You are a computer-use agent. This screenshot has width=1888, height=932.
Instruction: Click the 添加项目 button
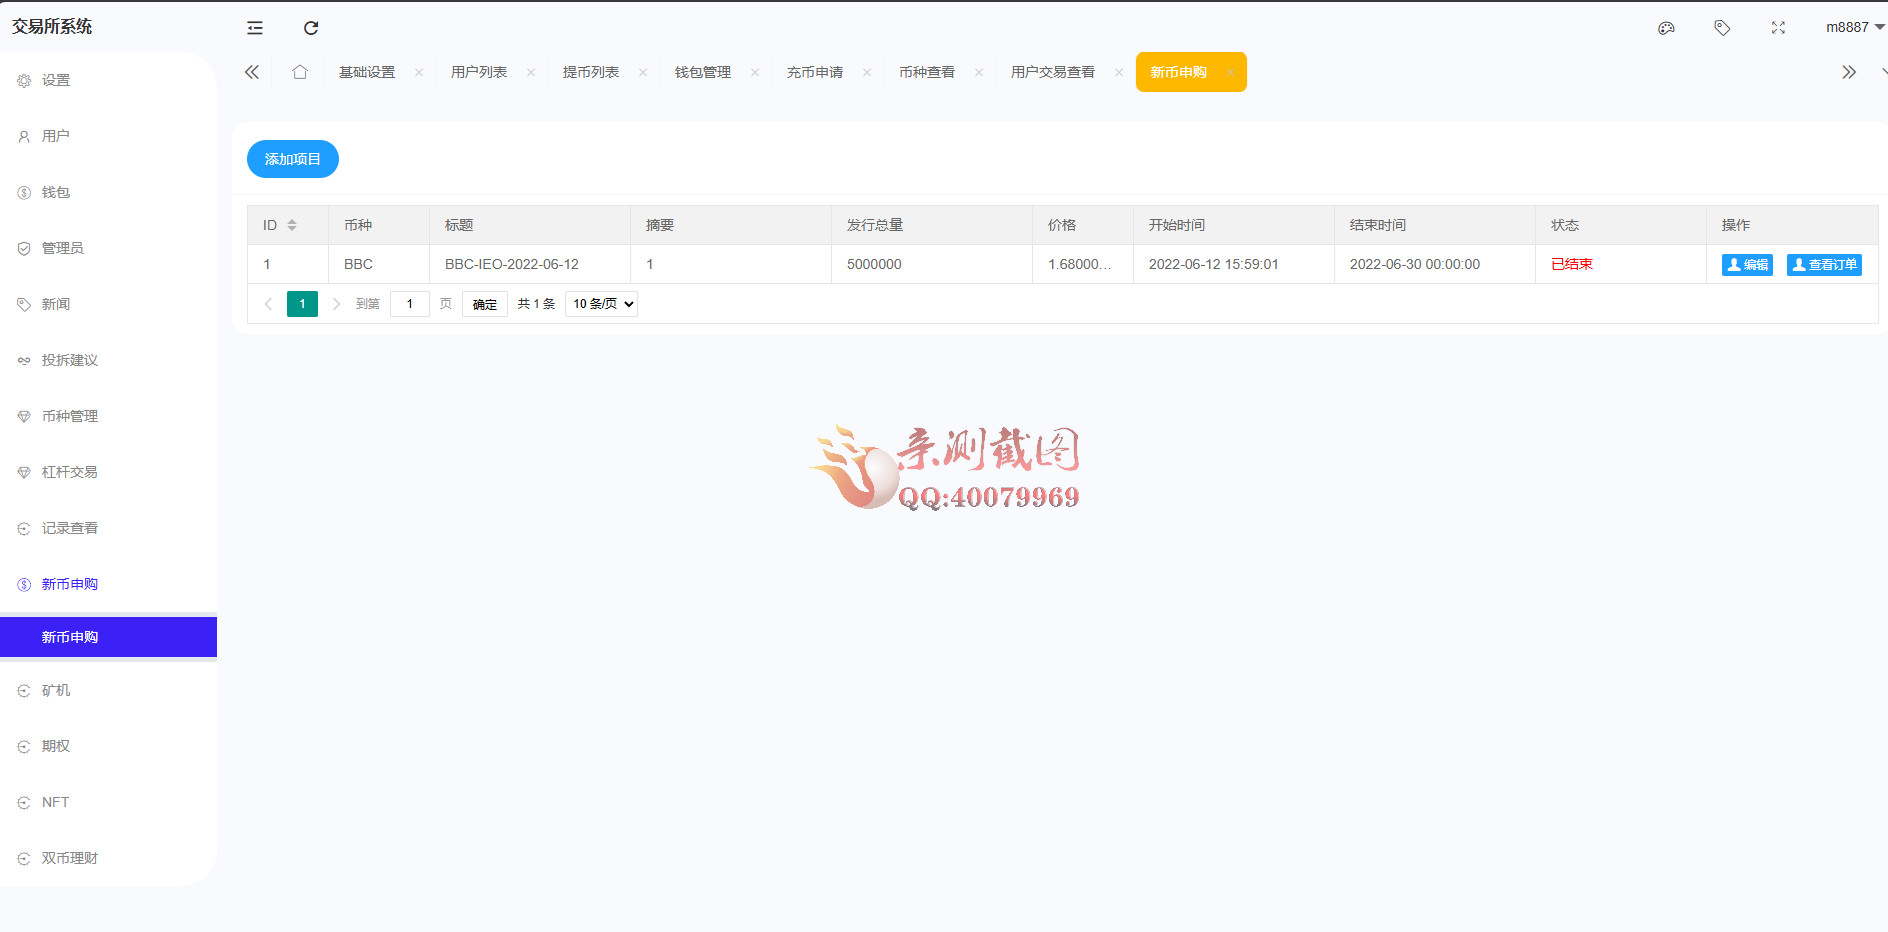tap(293, 159)
